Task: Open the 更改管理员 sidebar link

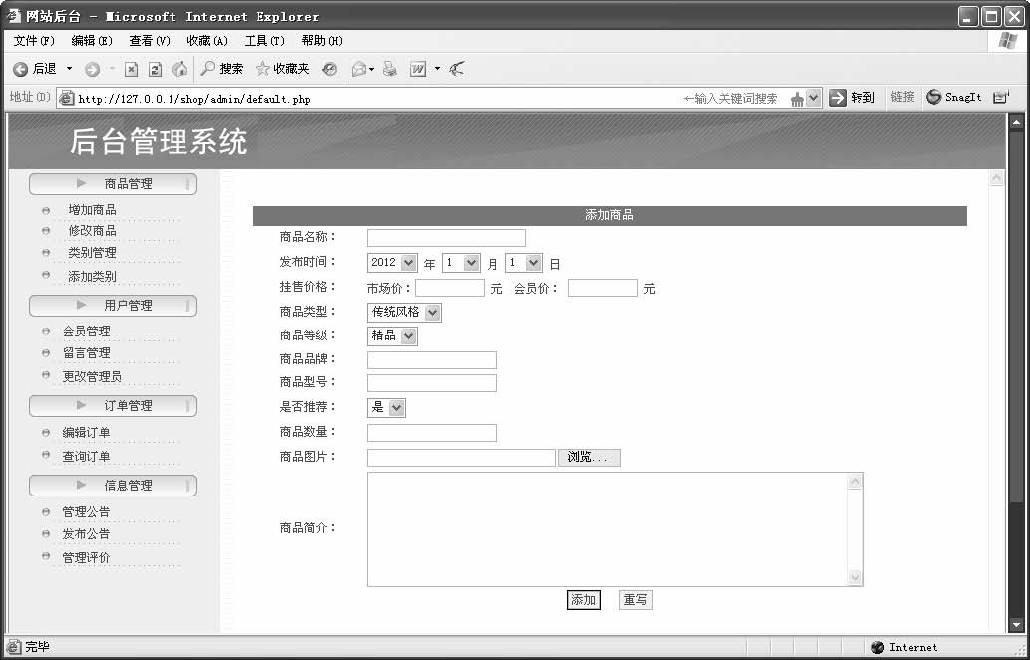Action: (x=92, y=377)
